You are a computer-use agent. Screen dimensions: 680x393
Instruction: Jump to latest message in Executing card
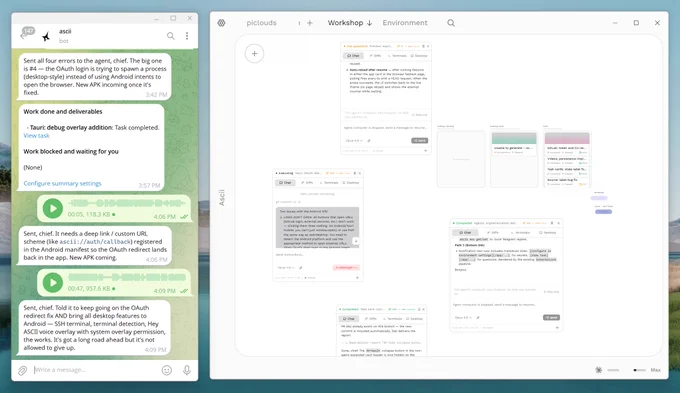pyautogui.click(x=356, y=241)
